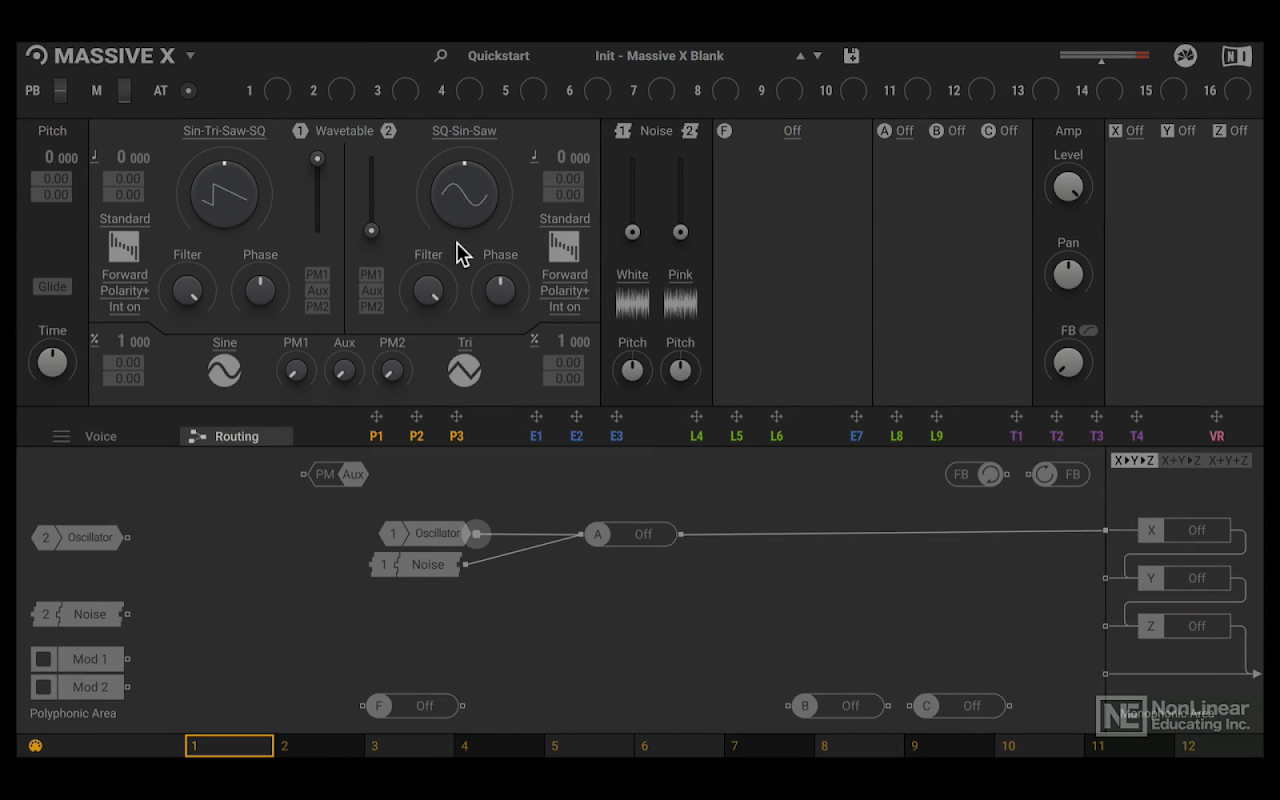Click the Noise 1 level slider handle

[632, 232]
